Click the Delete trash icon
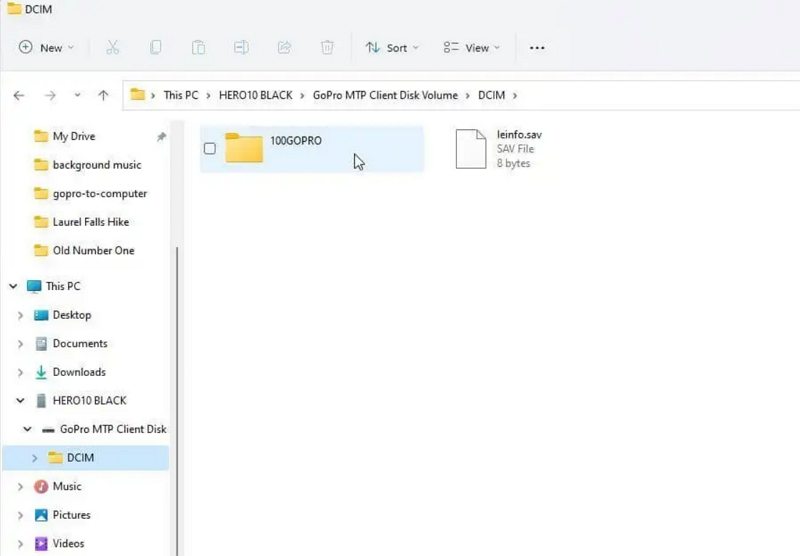Screen dimensions: 800x556 click(327, 47)
